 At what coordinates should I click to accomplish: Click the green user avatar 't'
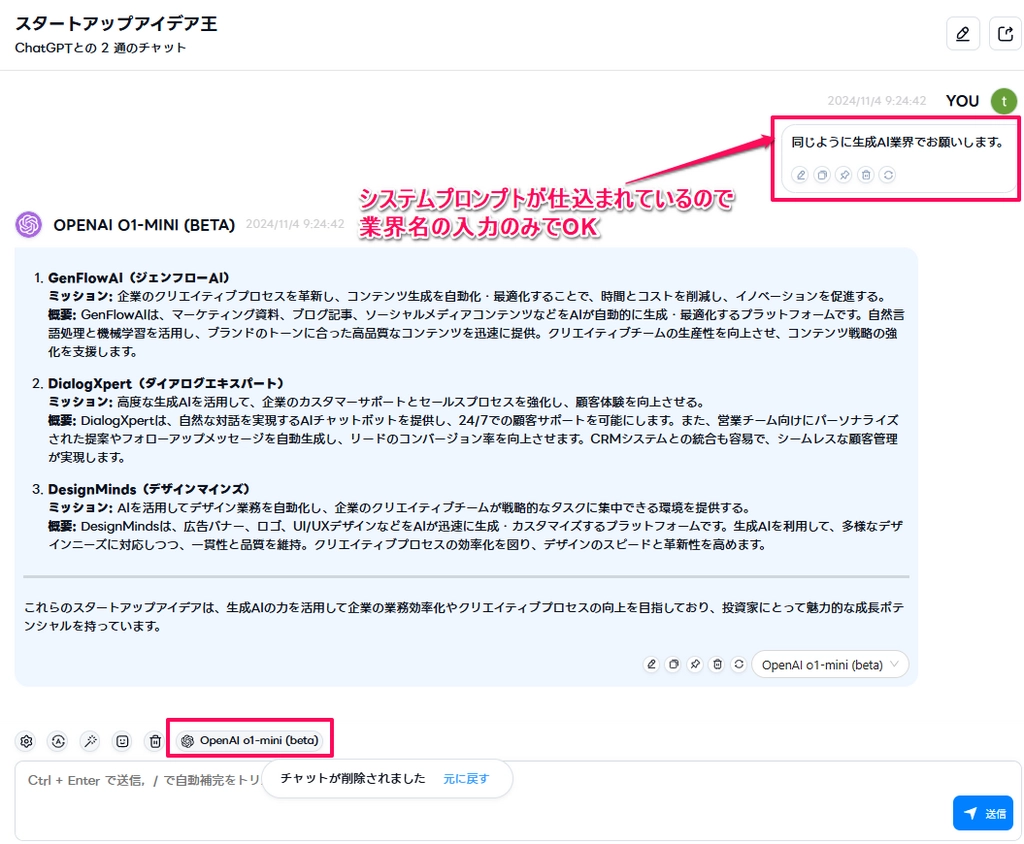tap(1004, 101)
